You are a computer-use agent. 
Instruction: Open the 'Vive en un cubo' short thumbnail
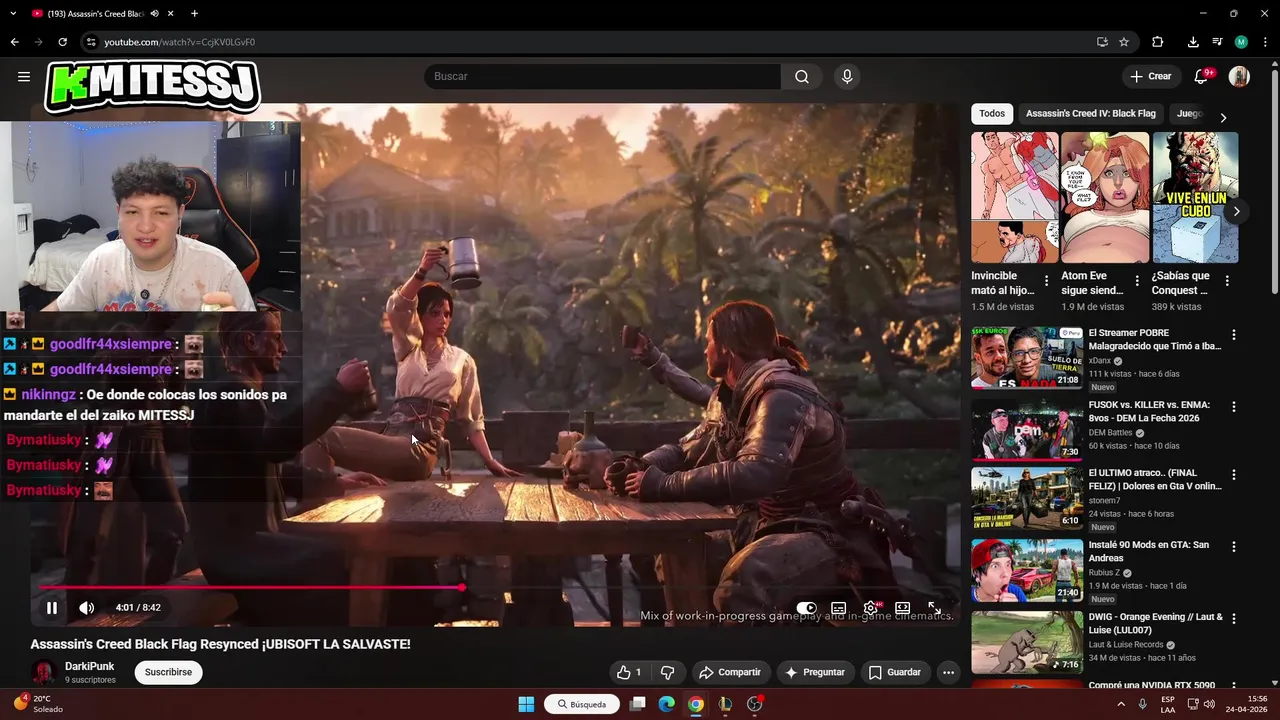click(1195, 197)
